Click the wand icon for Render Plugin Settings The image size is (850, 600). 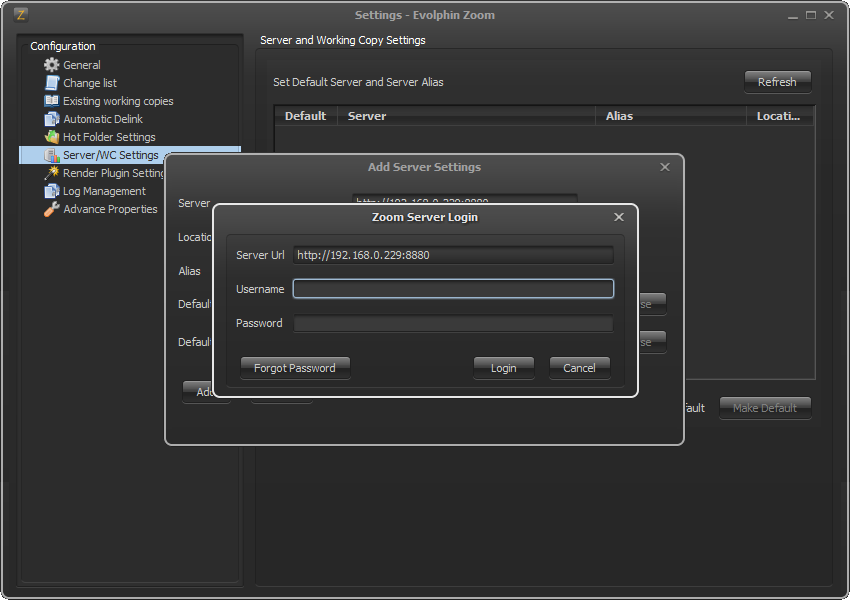click(51, 173)
